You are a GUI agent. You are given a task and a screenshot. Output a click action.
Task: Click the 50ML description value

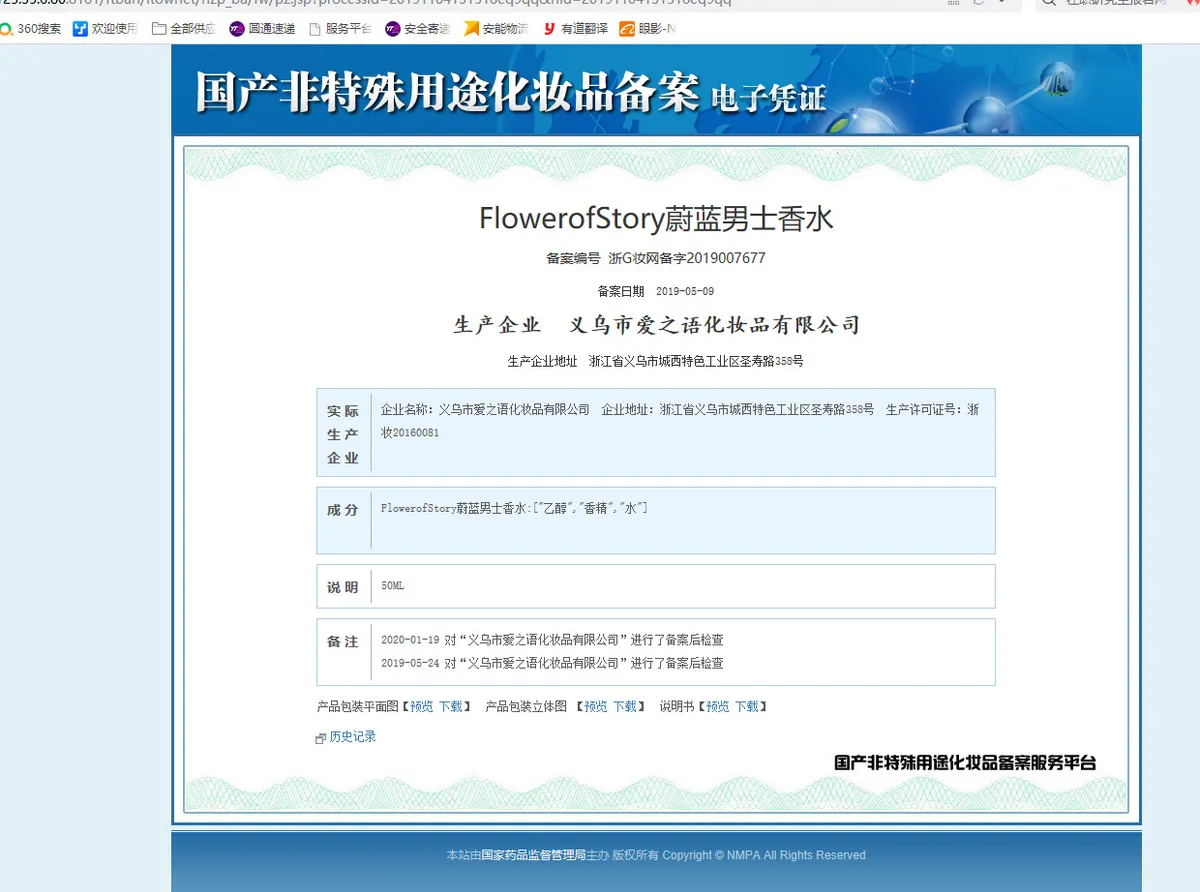pyautogui.click(x=393, y=586)
